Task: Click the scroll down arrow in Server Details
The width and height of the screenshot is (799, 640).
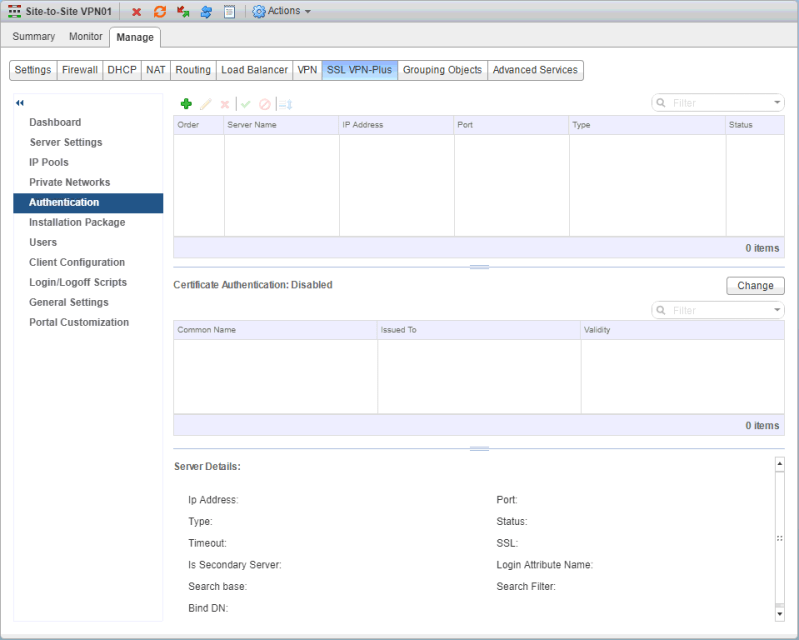Action: tap(779, 612)
